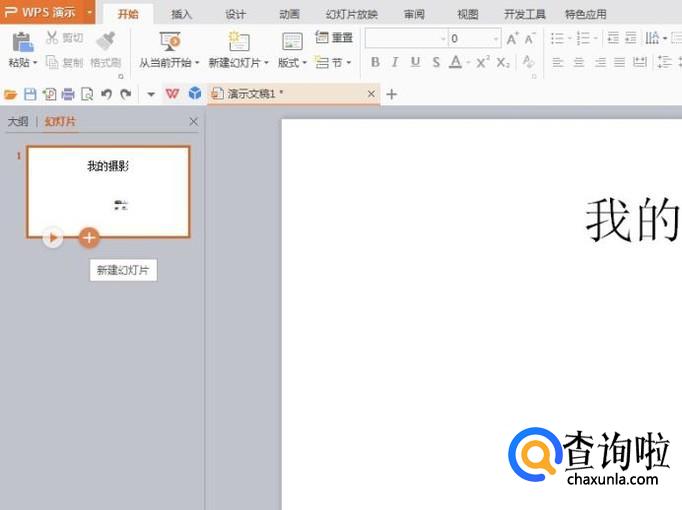Toggle Subscript formatting

click(503, 63)
